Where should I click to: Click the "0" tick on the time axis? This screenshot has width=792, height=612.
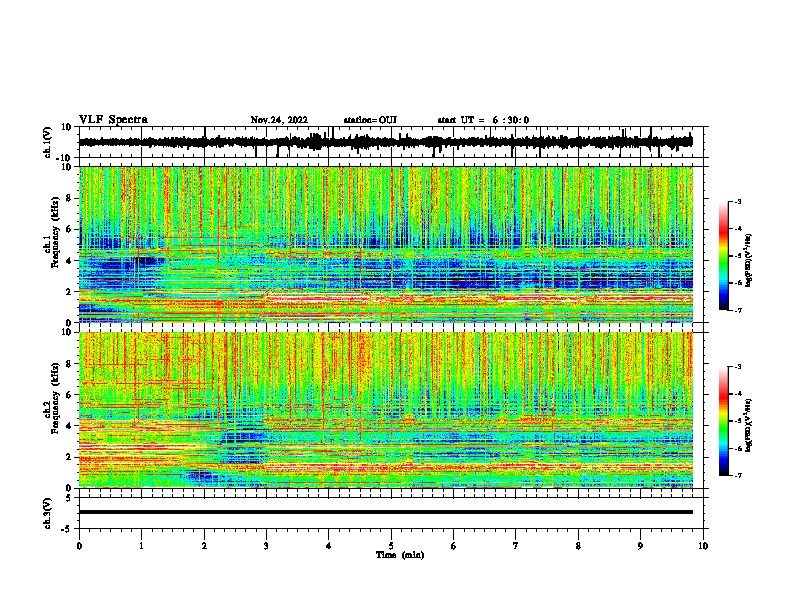pyautogui.click(x=79, y=546)
